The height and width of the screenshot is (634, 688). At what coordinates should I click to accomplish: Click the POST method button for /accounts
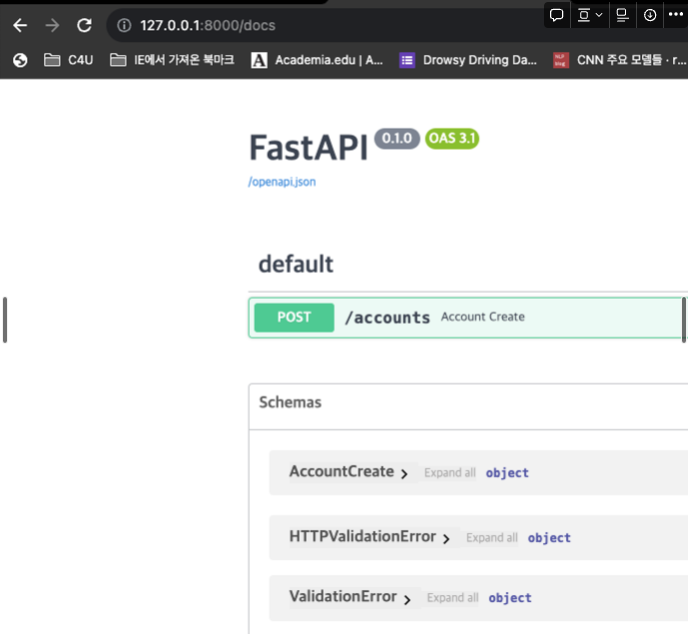(x=294, y=317)
